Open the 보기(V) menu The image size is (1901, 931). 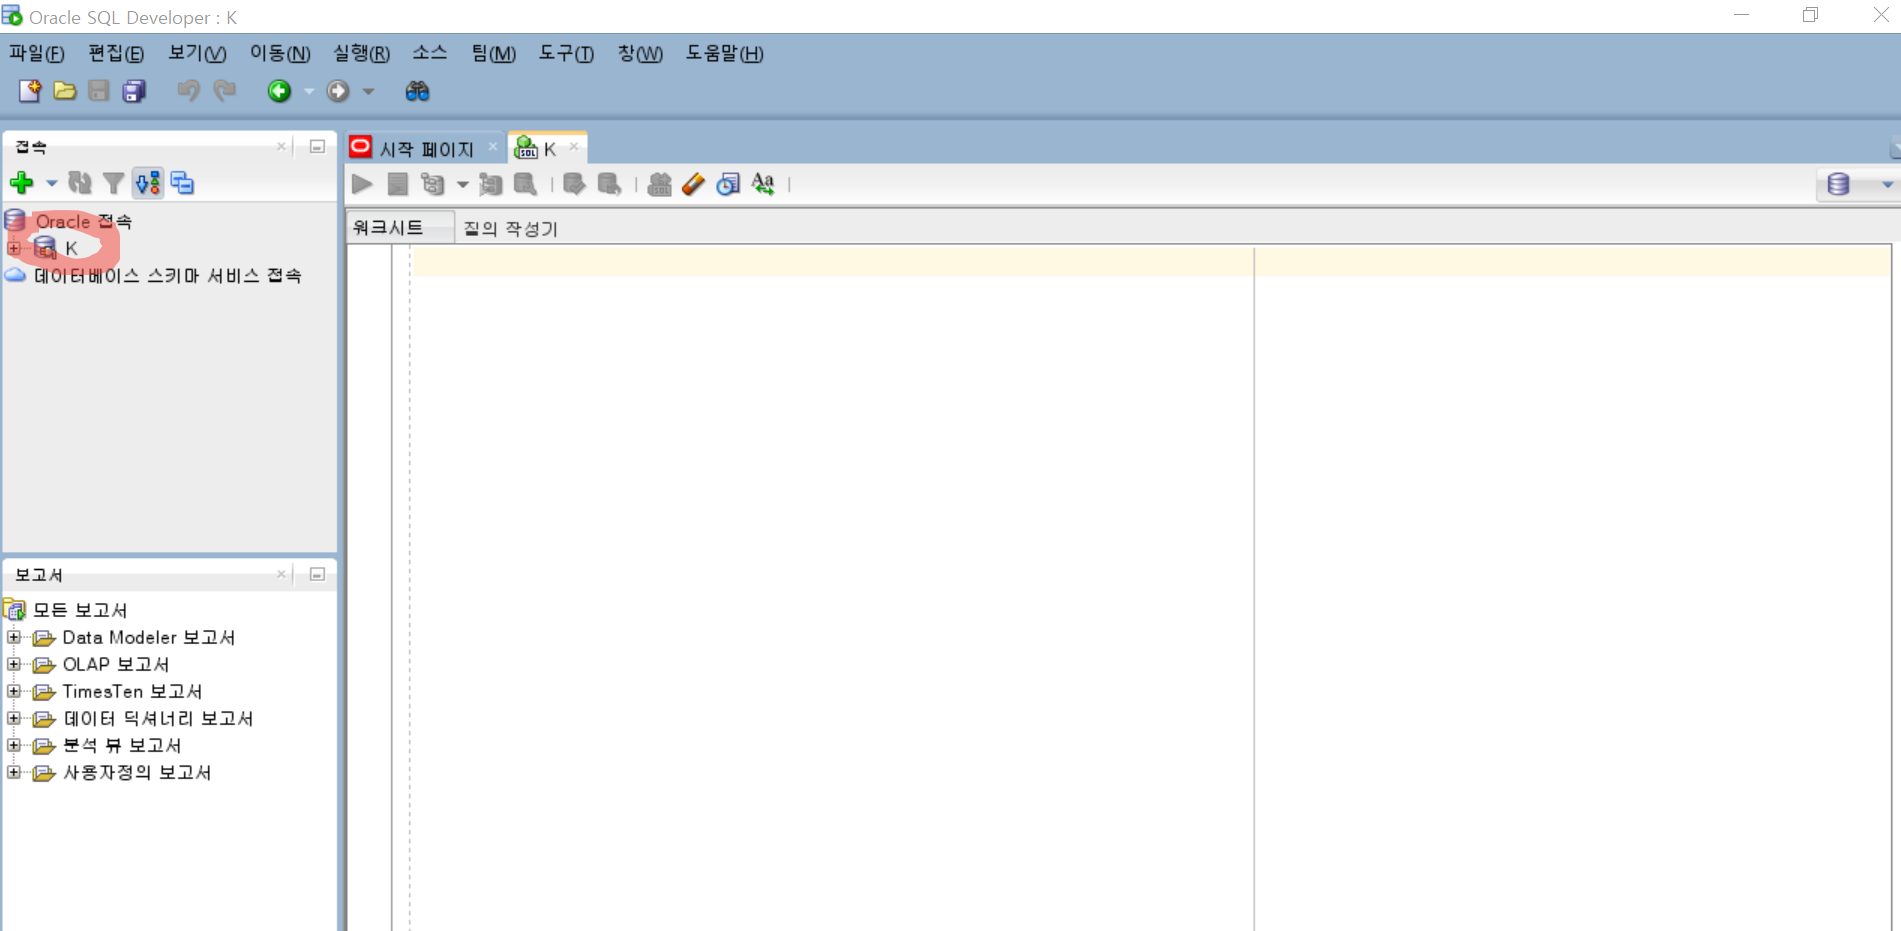coord(197,53)
